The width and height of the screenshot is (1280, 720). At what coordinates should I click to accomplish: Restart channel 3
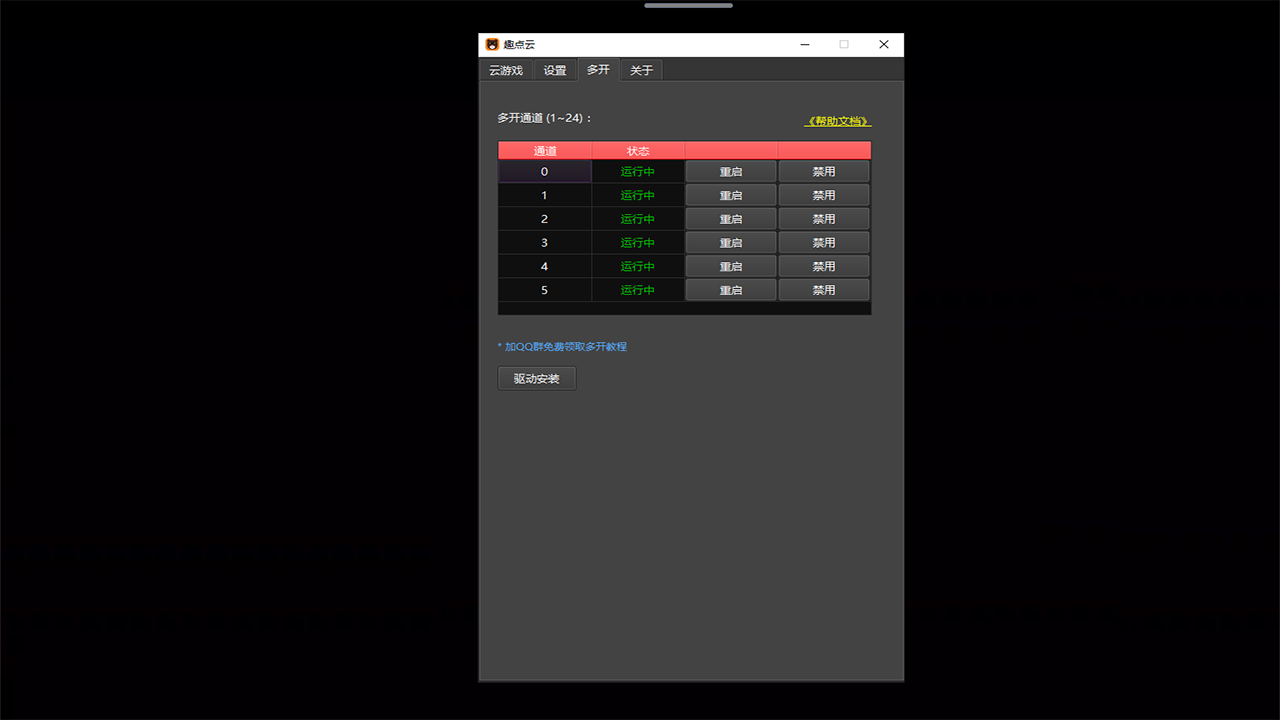click(731, 243)
